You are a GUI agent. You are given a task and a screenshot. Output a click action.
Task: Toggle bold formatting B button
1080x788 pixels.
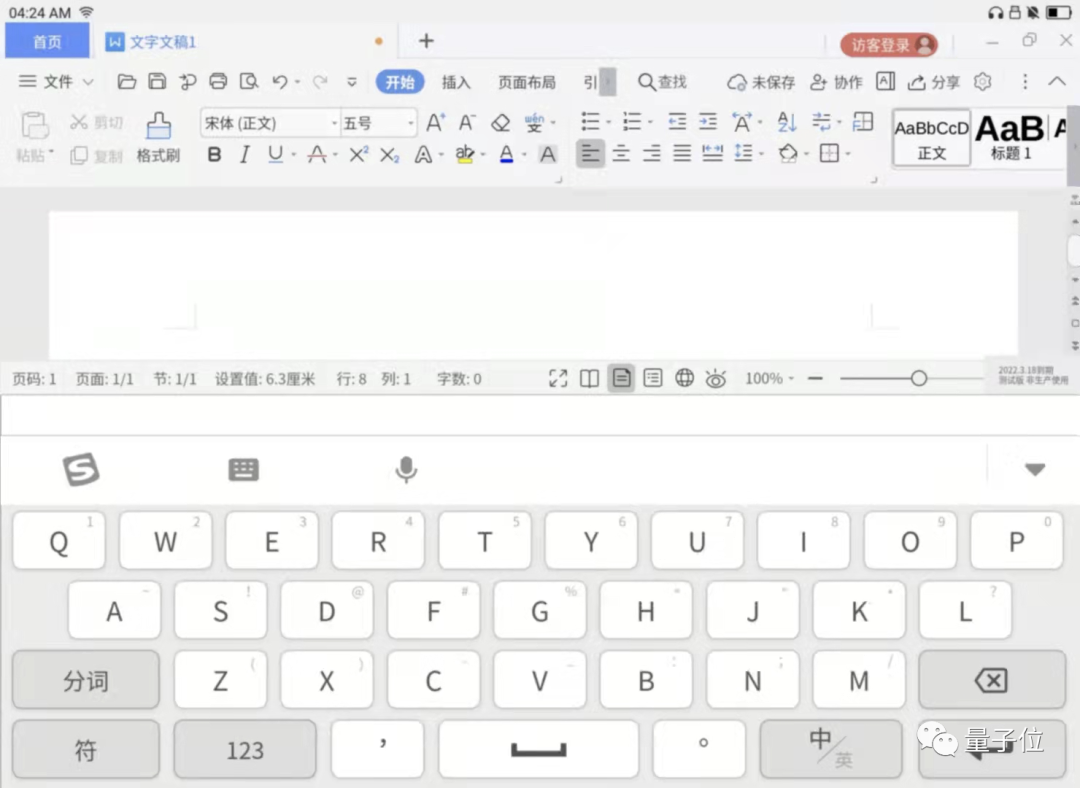pyautogui.click(x=214, y=154)
